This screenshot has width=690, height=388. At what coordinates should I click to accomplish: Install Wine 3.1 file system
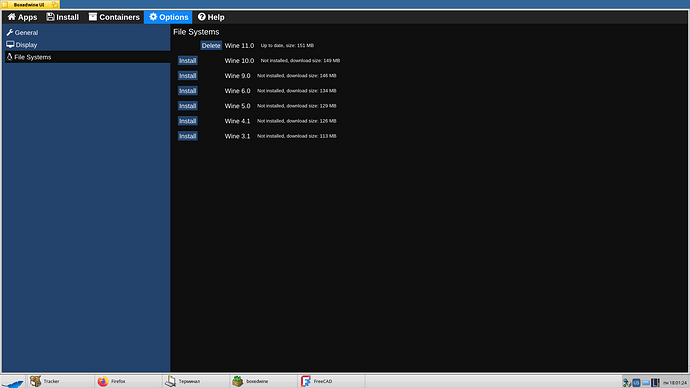(187, 136)
